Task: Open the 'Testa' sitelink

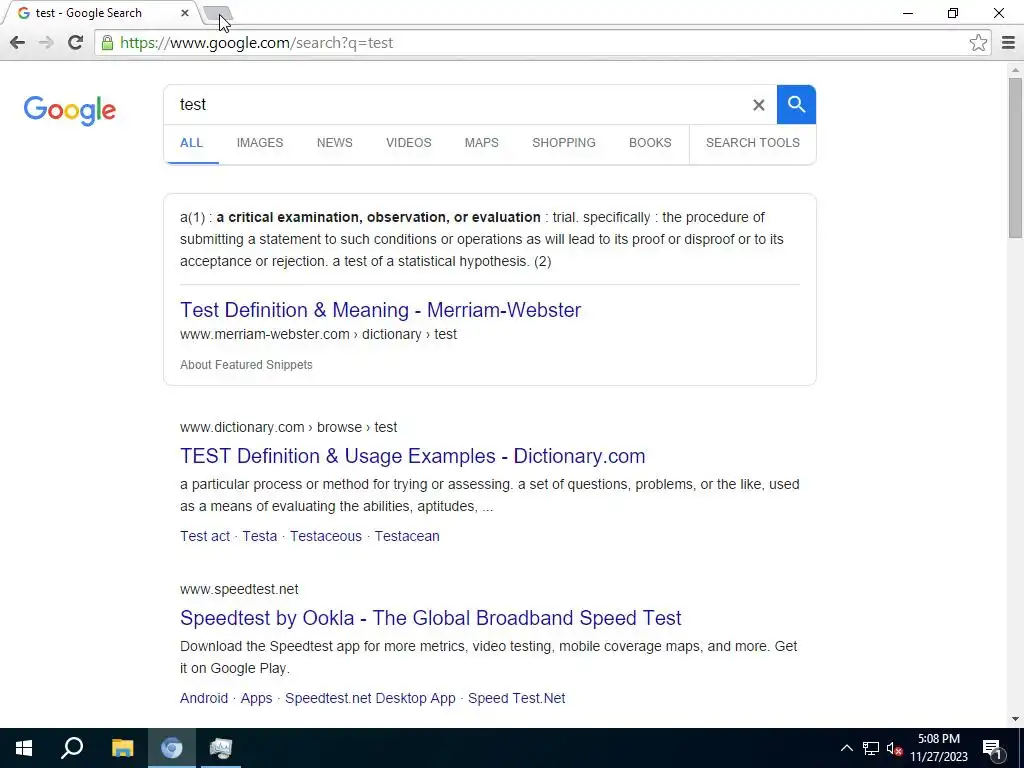Action: click(259, 536)
